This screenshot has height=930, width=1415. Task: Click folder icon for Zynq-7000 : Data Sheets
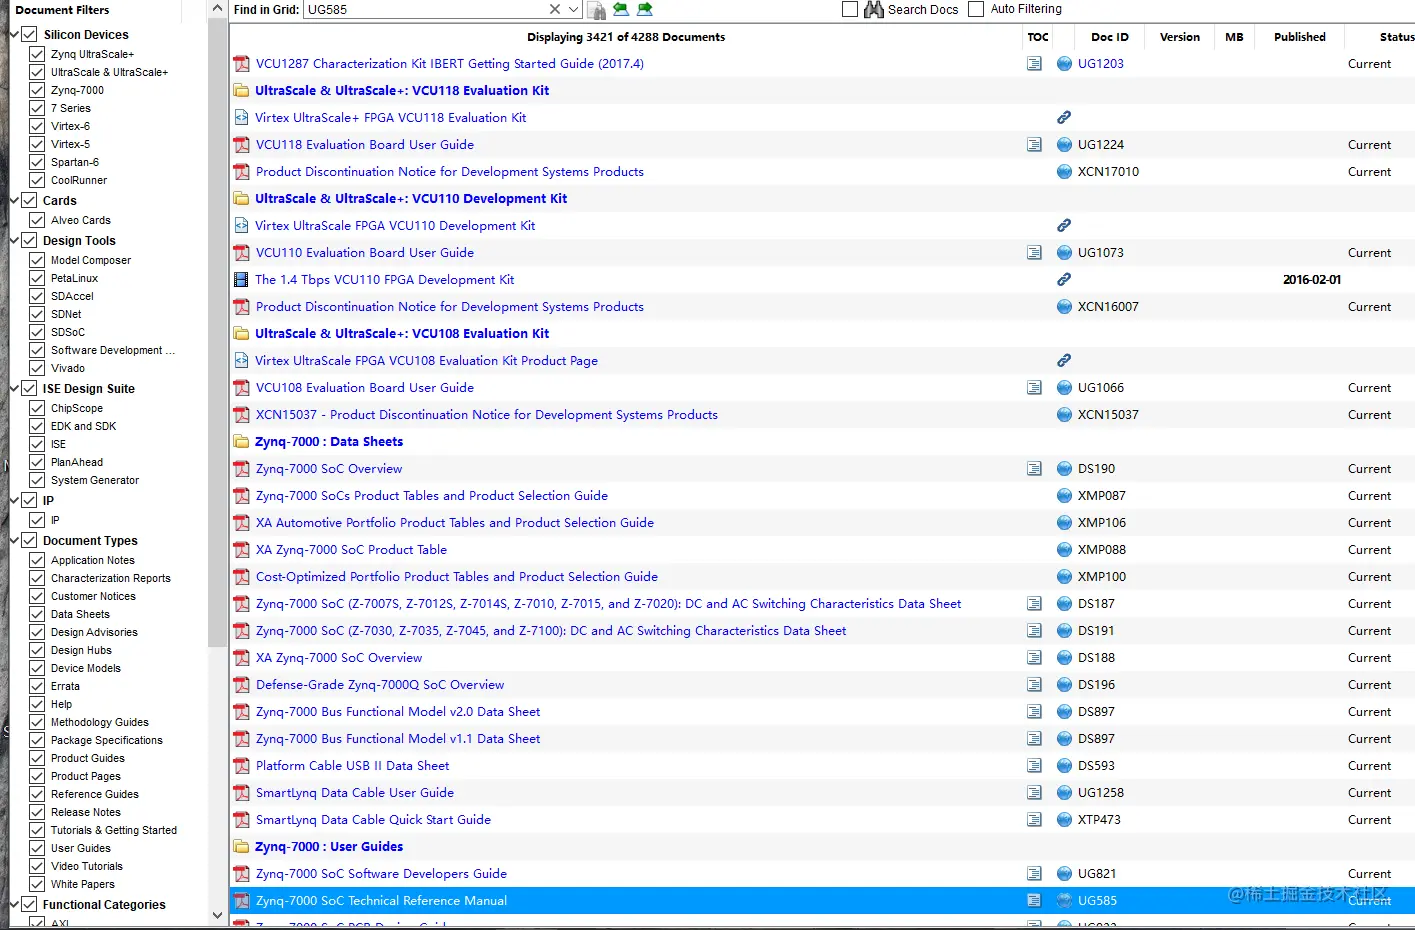[241, 442]
